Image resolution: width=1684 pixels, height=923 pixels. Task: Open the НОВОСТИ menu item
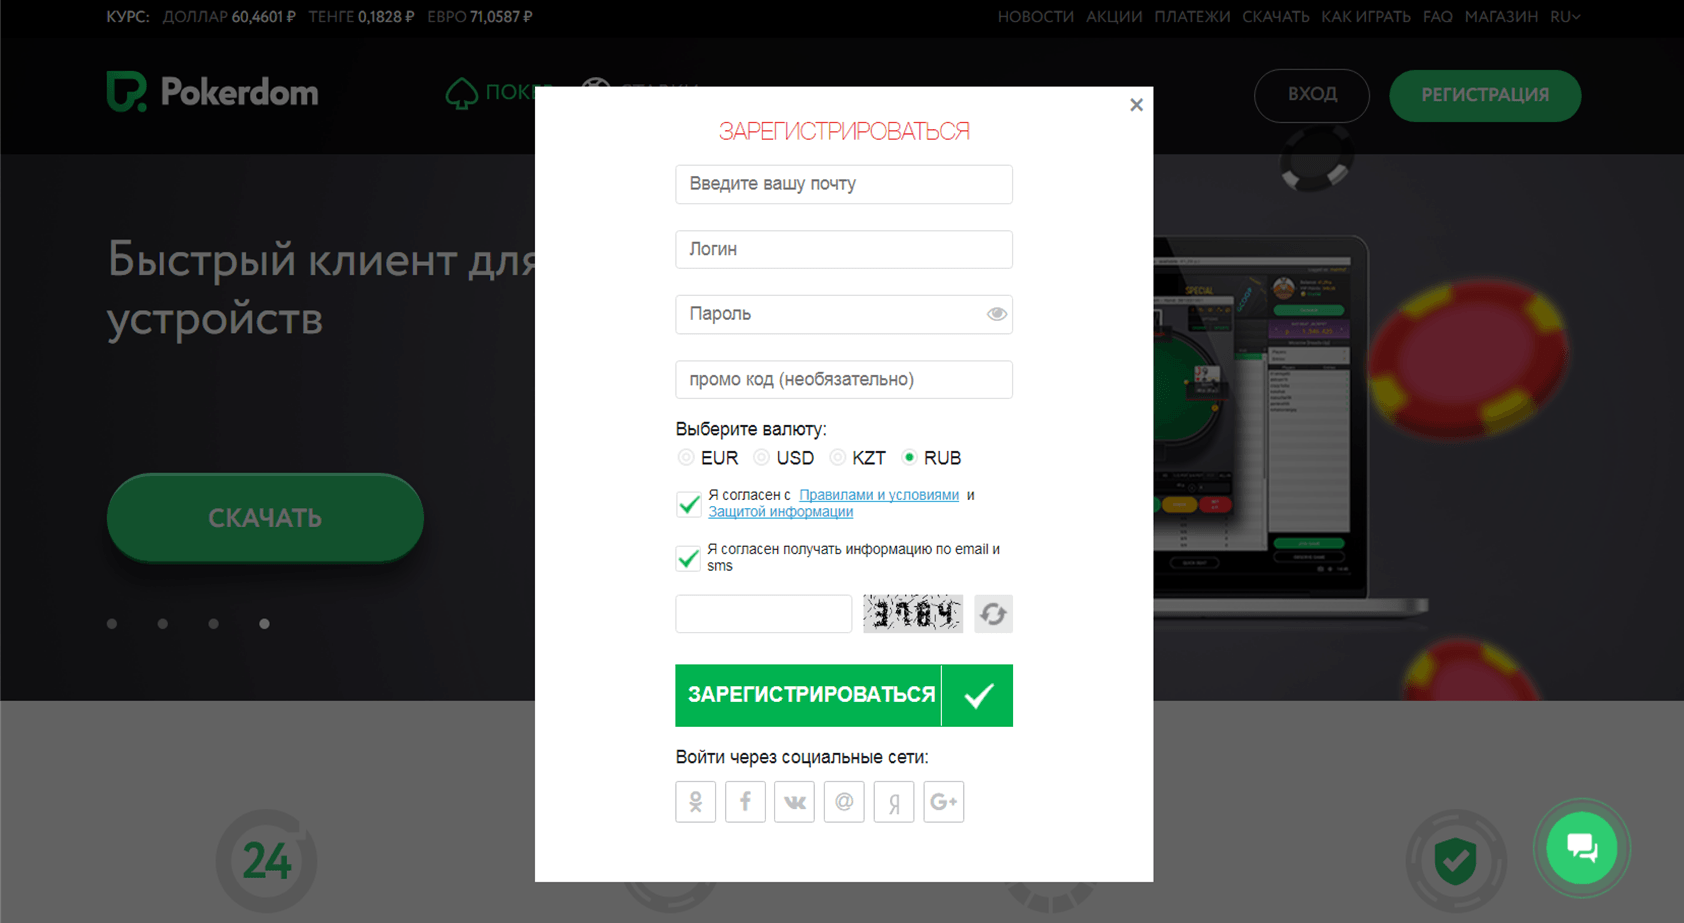[x=1035, y=17]
